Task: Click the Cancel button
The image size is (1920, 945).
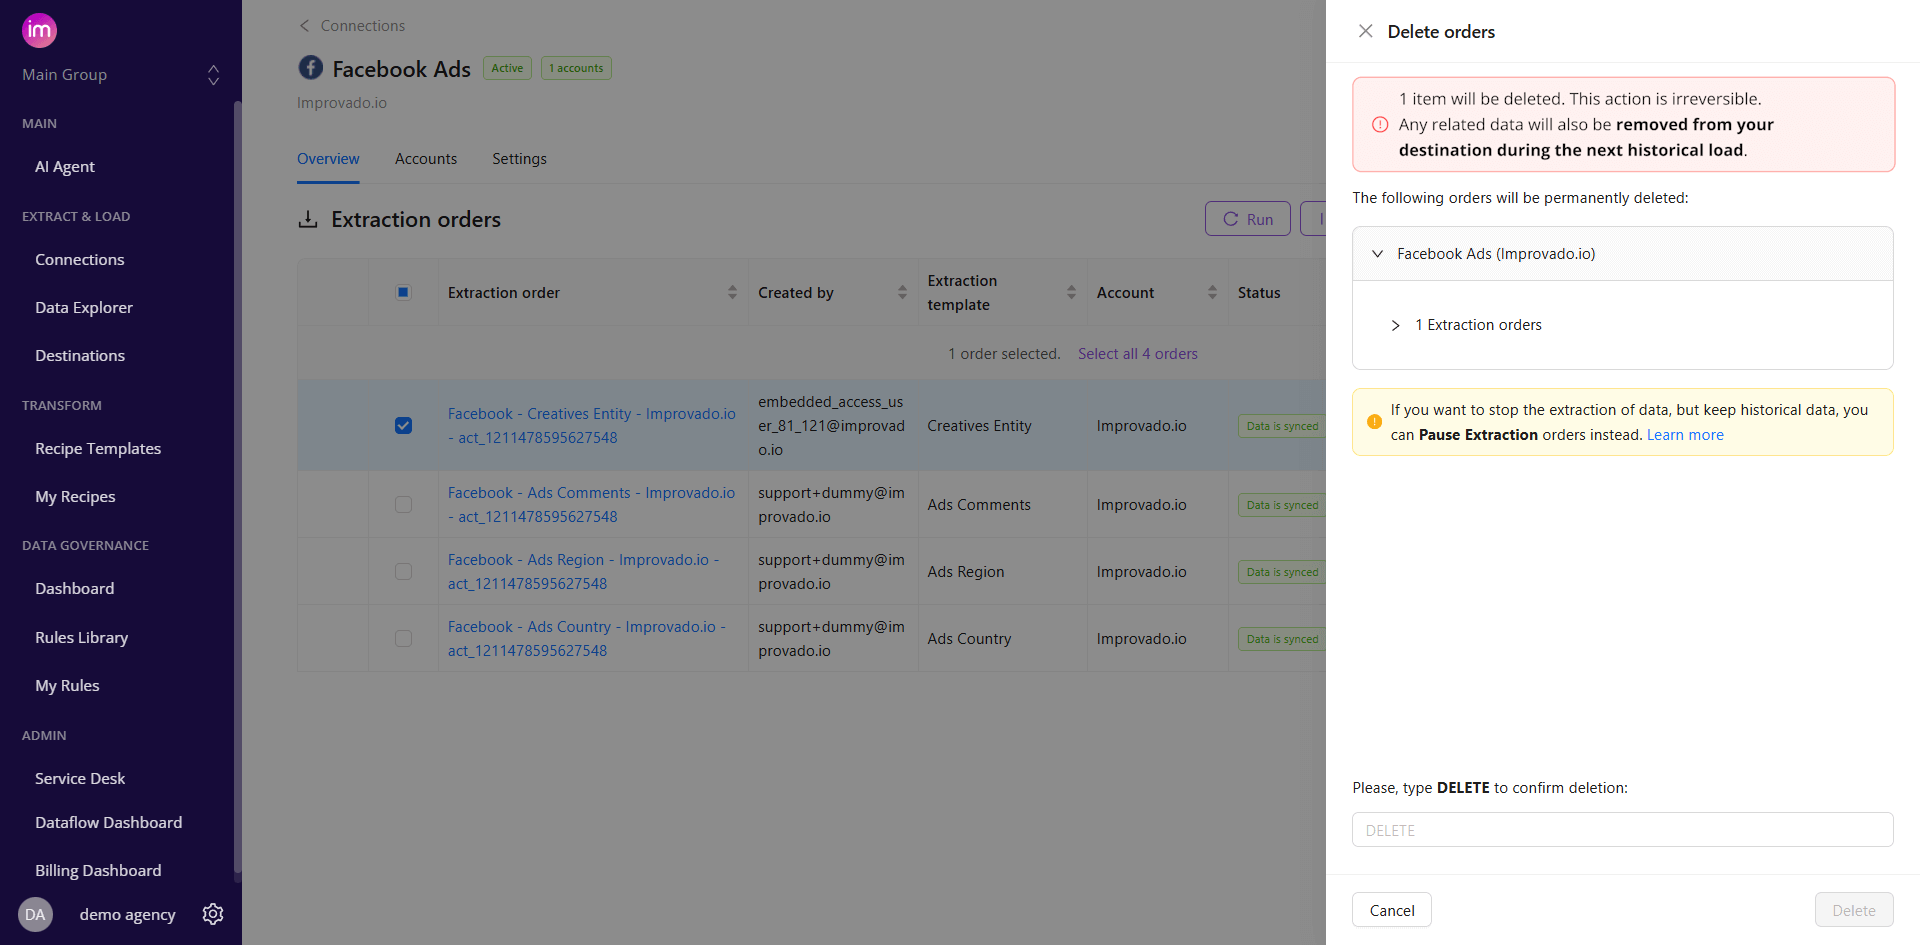Action: tap(1392, 910)
